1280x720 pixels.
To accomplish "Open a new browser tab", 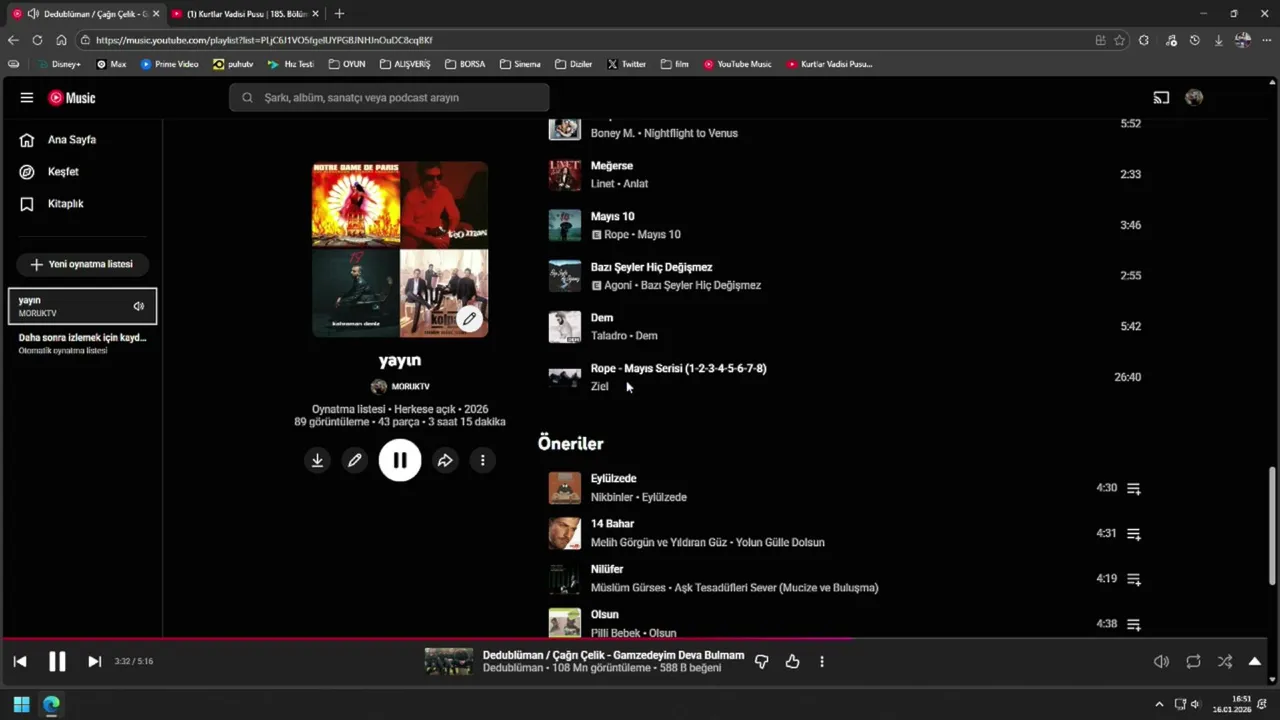I will 339,14.
